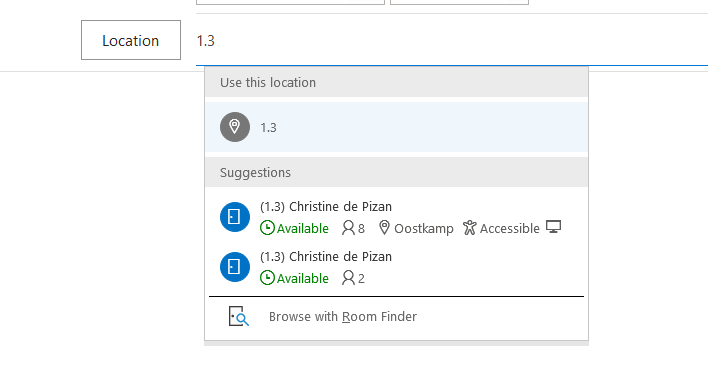This screenshot has height=376, width=708.
Task: Click the display monitor icon in the first suggestion
Action: pyautogui.click(x=554, y=227)
